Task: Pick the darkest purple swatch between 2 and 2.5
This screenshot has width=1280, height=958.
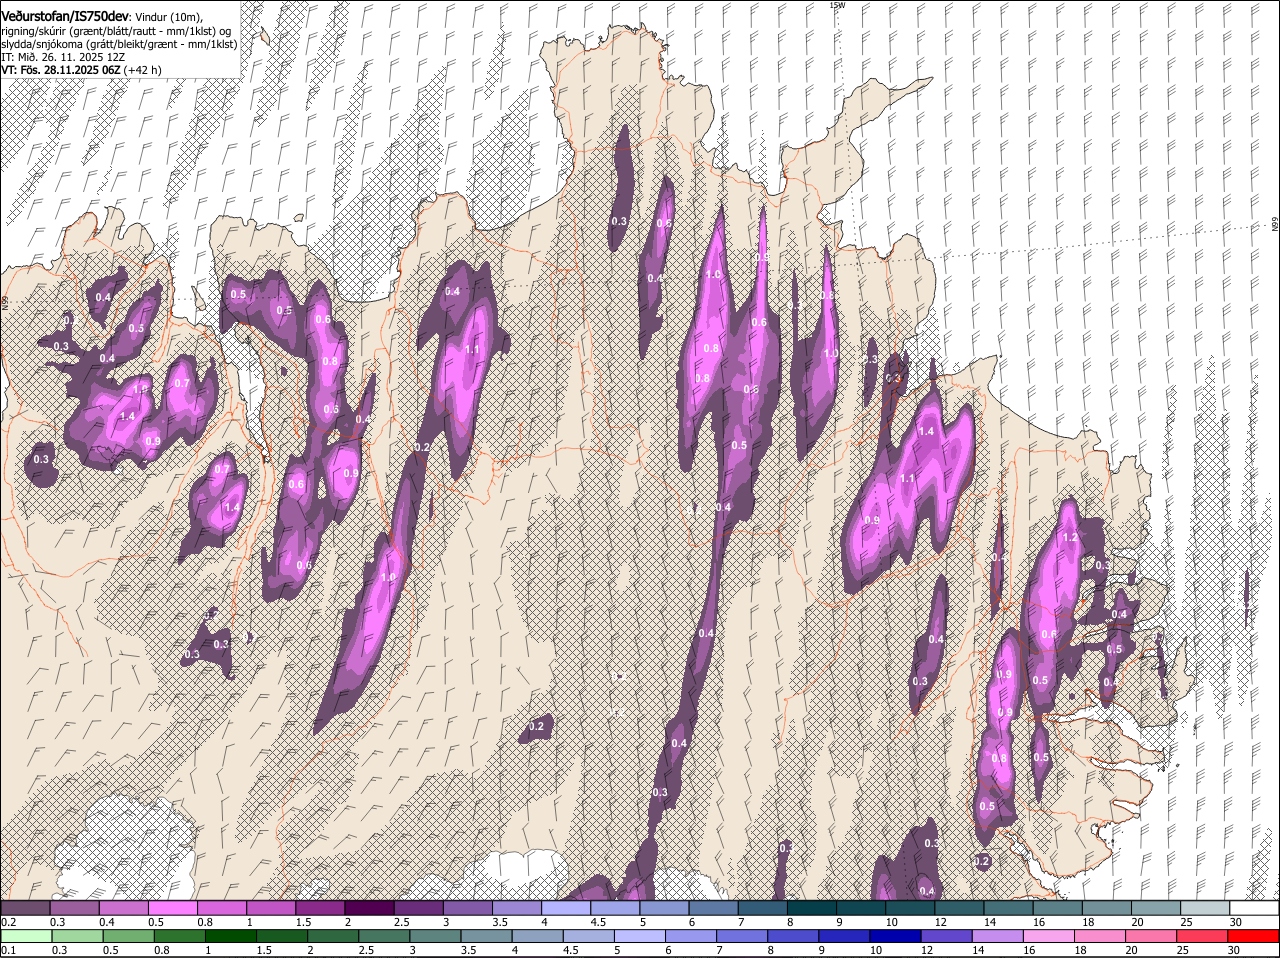Action: click(x=369, y=908)
